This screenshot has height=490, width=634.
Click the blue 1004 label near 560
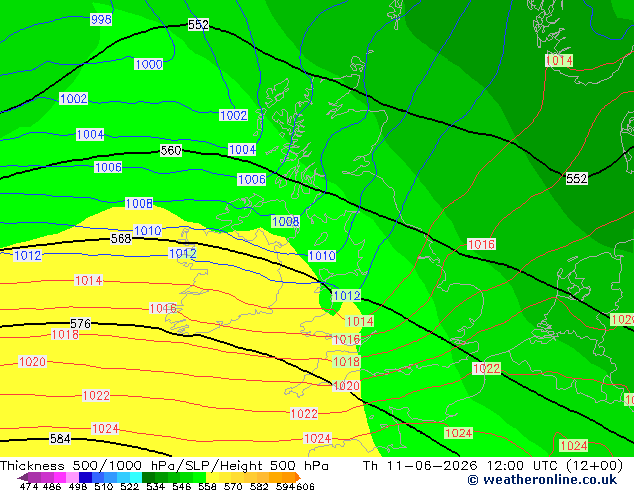(242, 150)
